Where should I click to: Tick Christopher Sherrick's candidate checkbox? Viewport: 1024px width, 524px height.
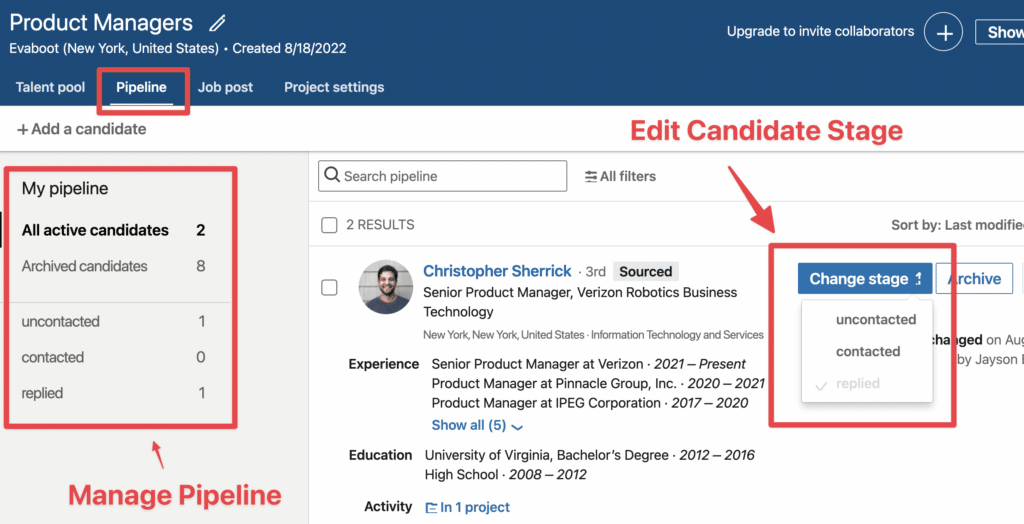pos(329,287)
